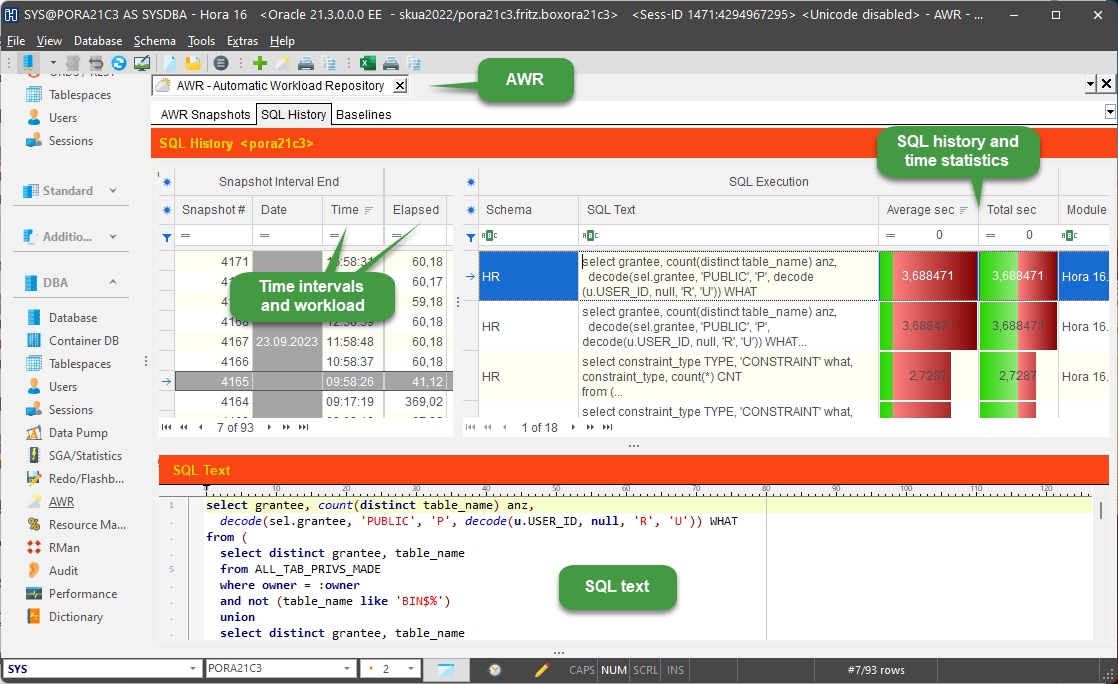This screenshot has height=684, width=1118.
Task: Go to next record in SQL Execution navigator
Action: click(574, 427)
